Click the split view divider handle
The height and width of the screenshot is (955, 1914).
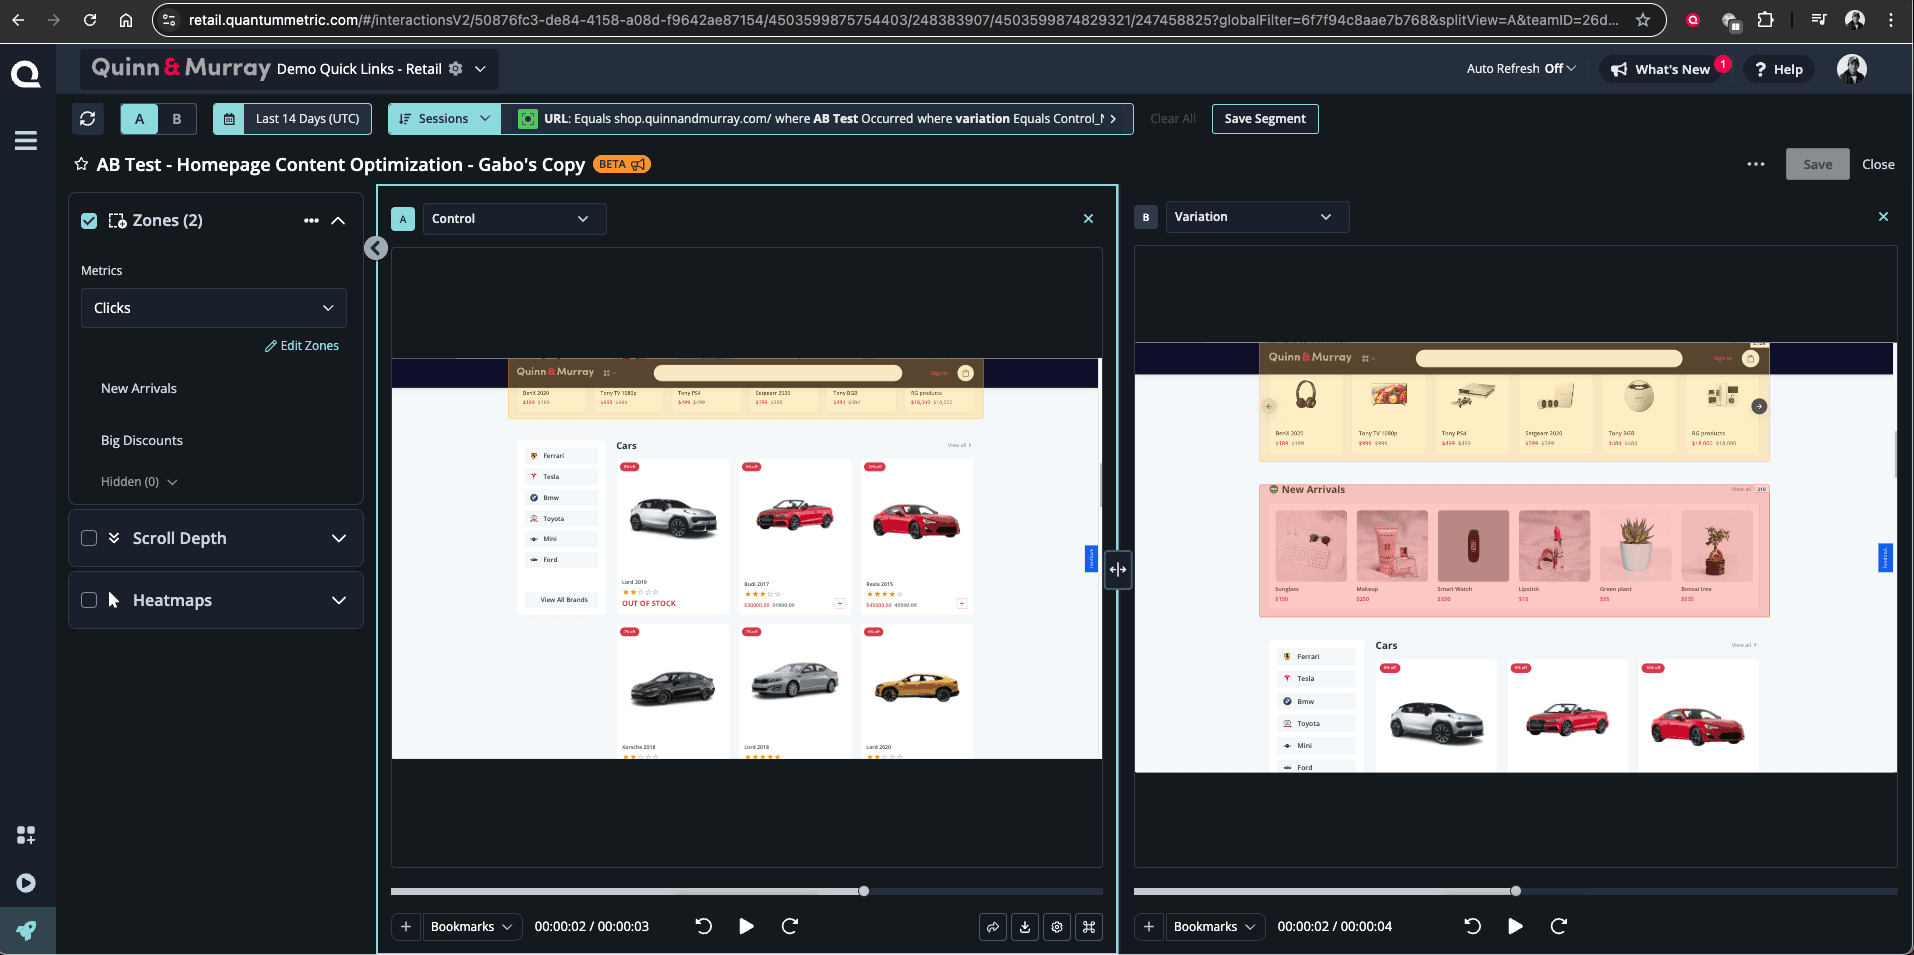pyautogui.click(x=1118, y=570)
